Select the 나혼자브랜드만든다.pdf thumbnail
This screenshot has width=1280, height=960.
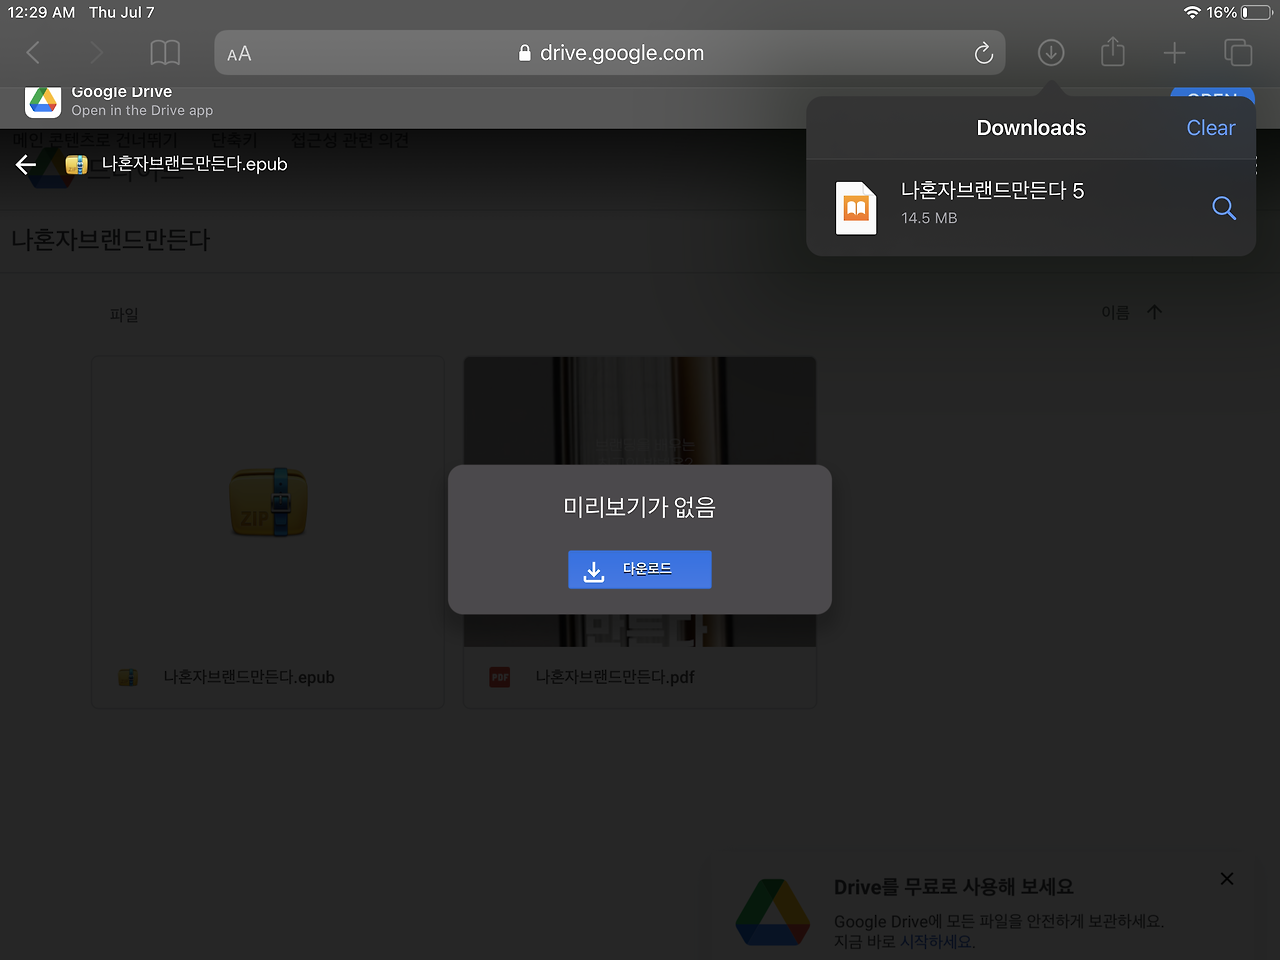point(639,410)
